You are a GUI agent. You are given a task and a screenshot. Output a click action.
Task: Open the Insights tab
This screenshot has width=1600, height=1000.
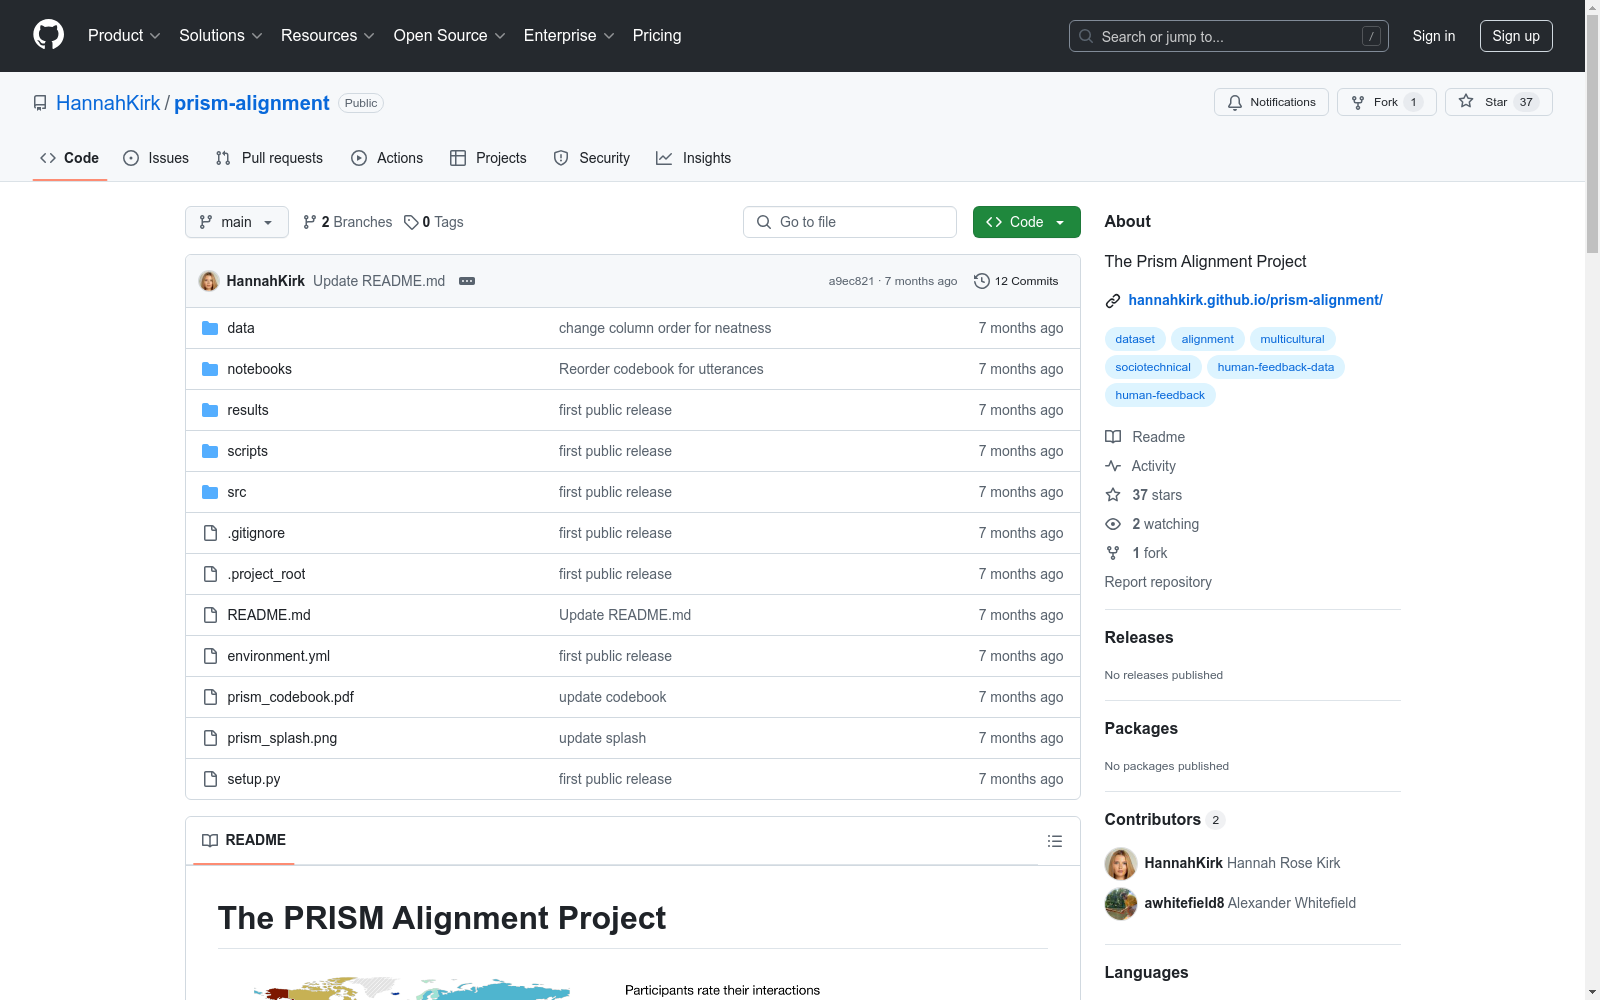coord(694,158)
